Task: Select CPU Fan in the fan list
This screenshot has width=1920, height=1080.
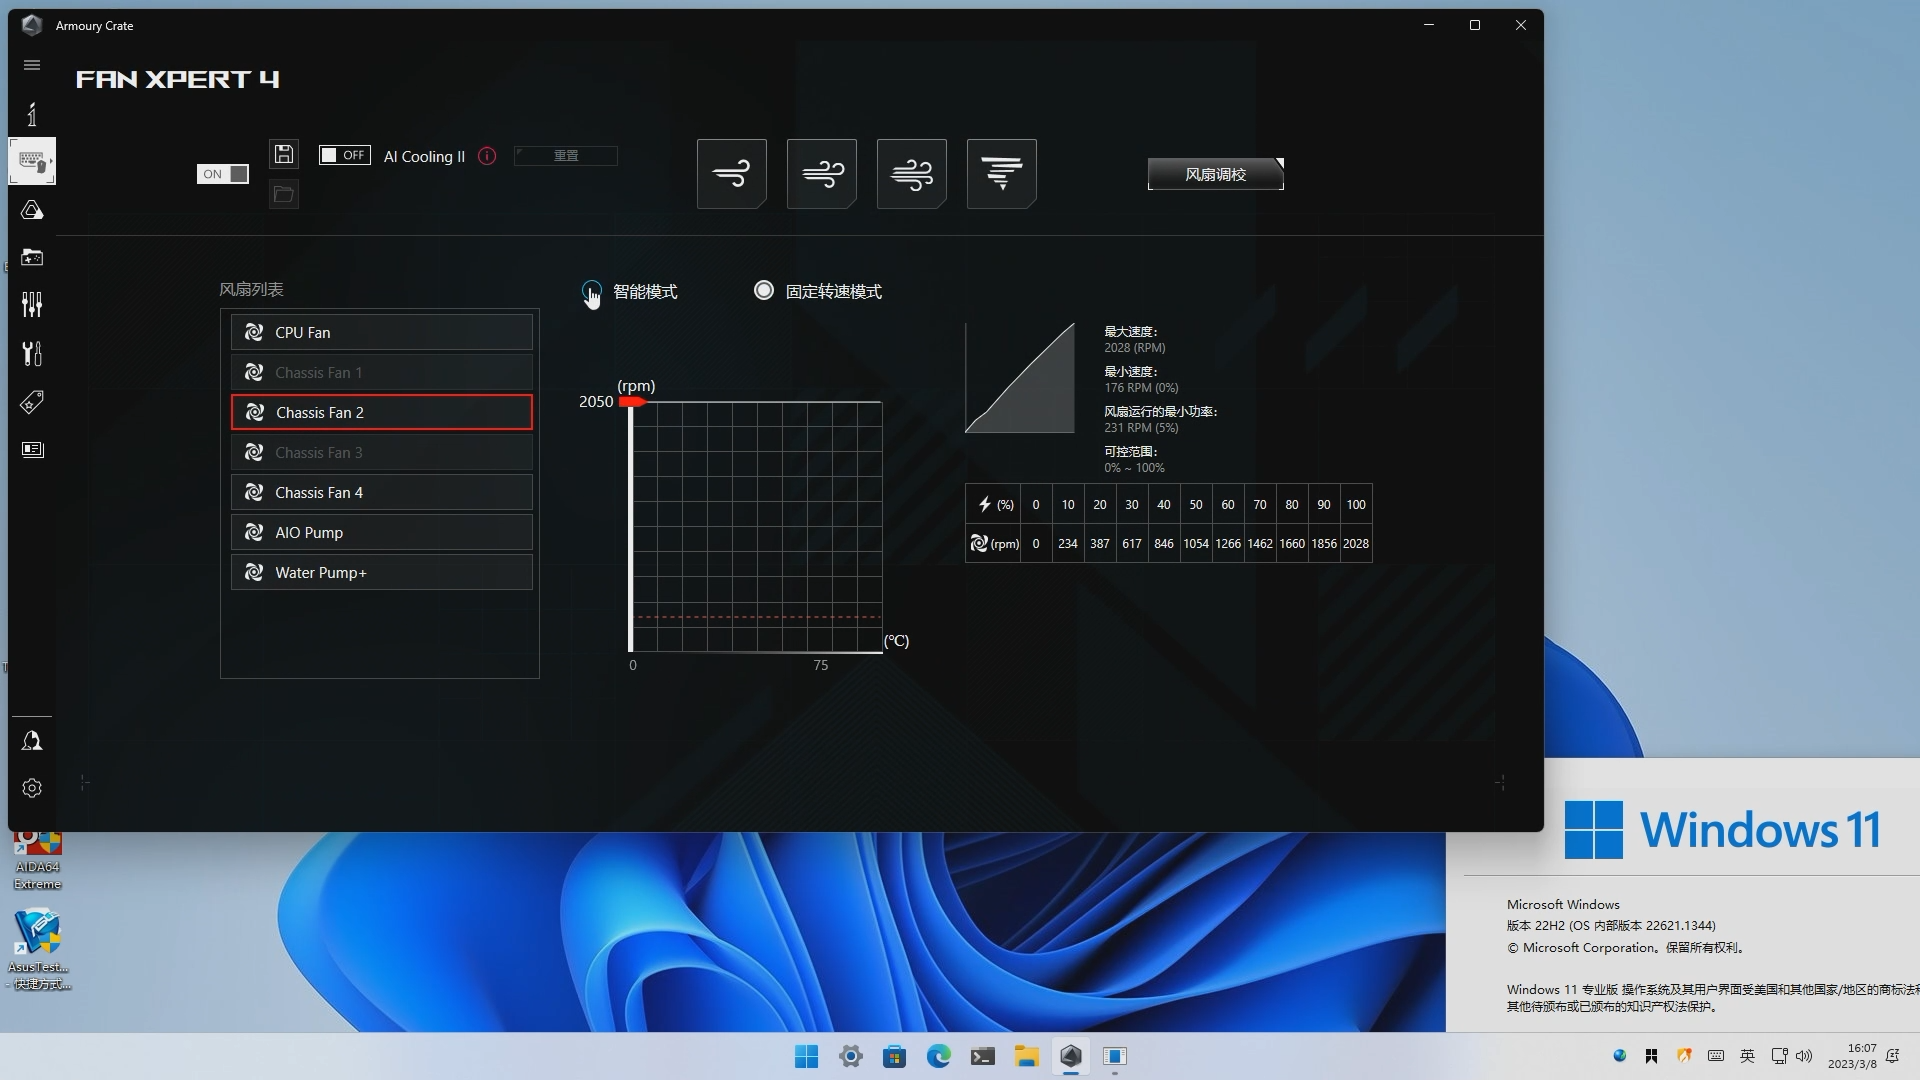Action: click(381, 332)
